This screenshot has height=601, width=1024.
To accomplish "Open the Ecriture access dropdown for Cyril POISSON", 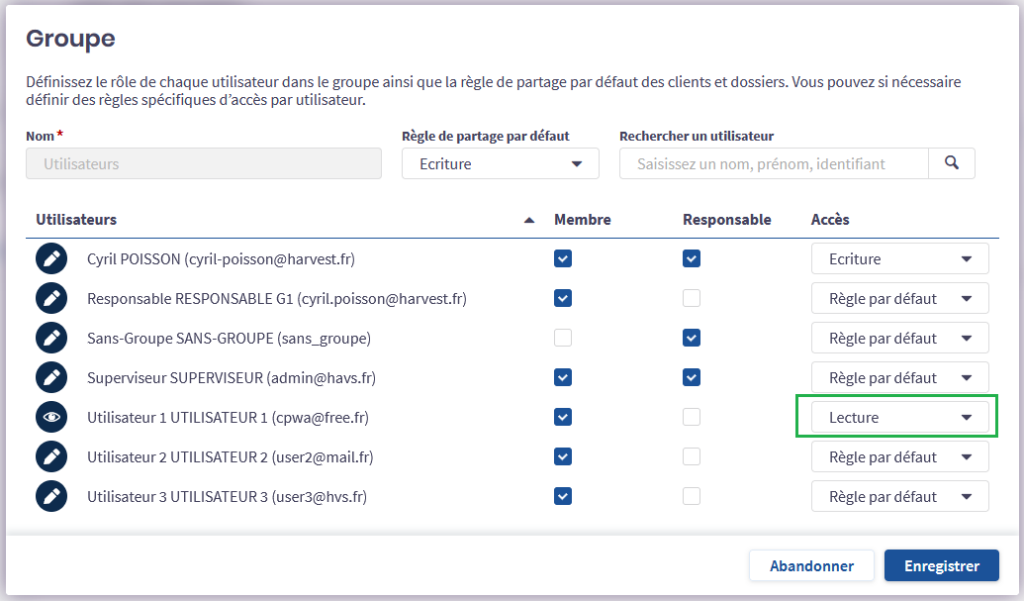I will click(x=899, y=258).
